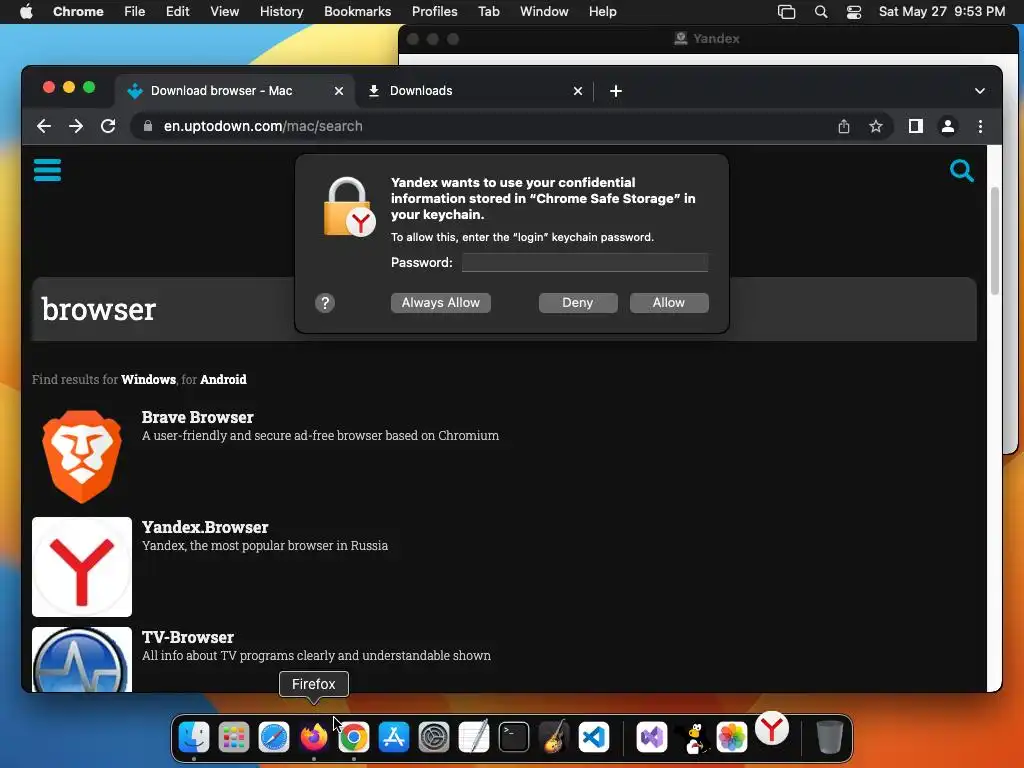This screenshot has width=1024, height=768.
Task: Launch Firefox from the Dock
Action: [313, 737]
